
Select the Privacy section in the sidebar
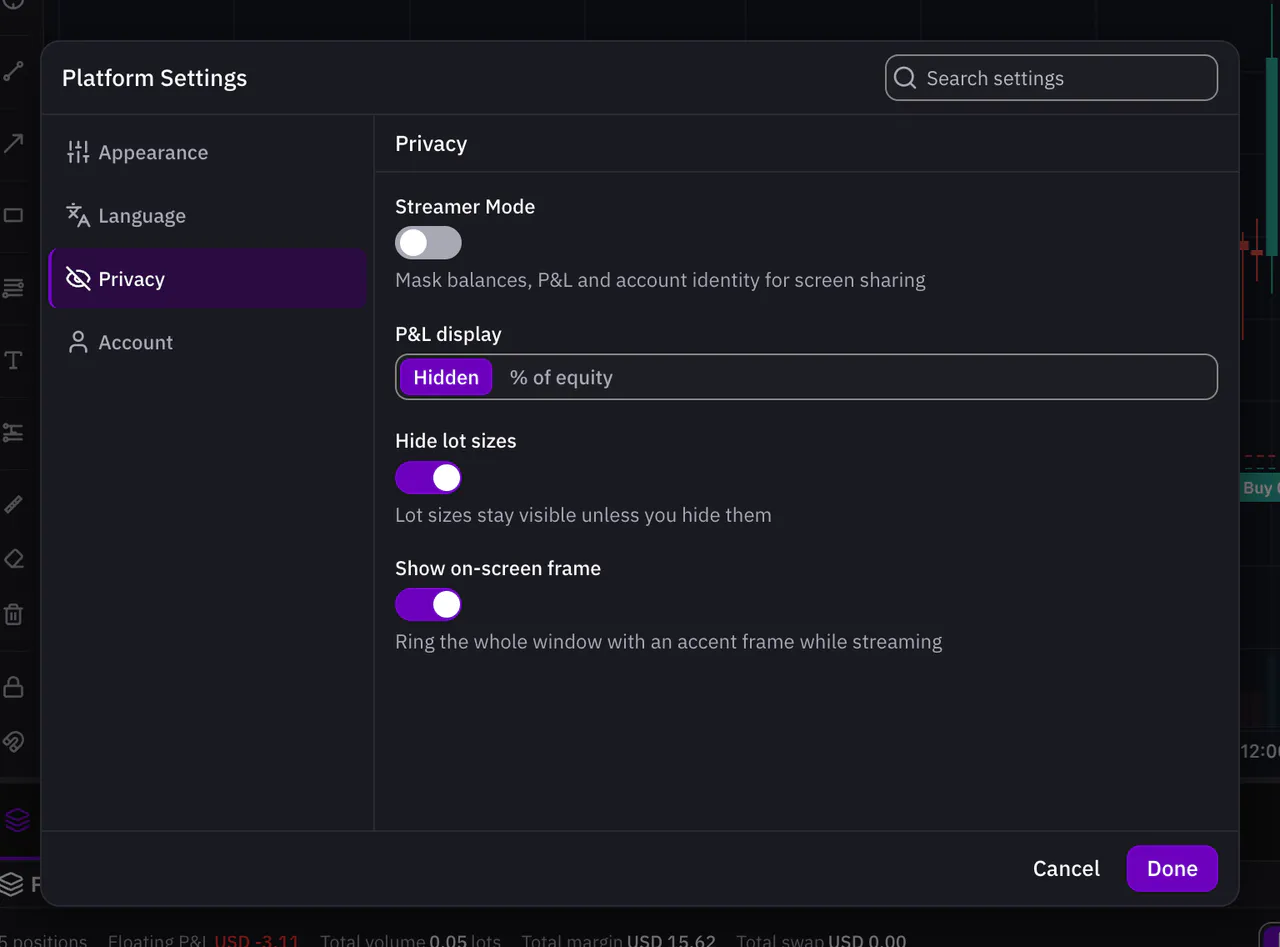tap(208, 279)
